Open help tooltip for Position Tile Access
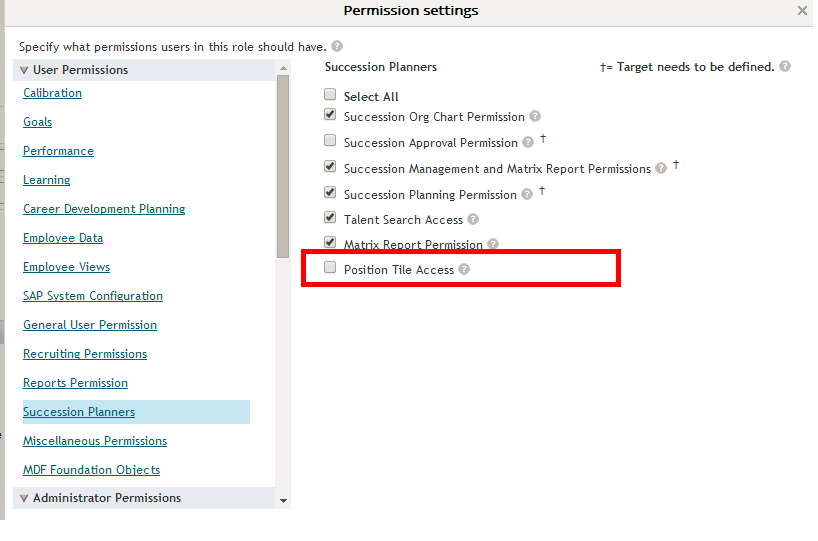The image size is (818, 541). coord(464,269)
